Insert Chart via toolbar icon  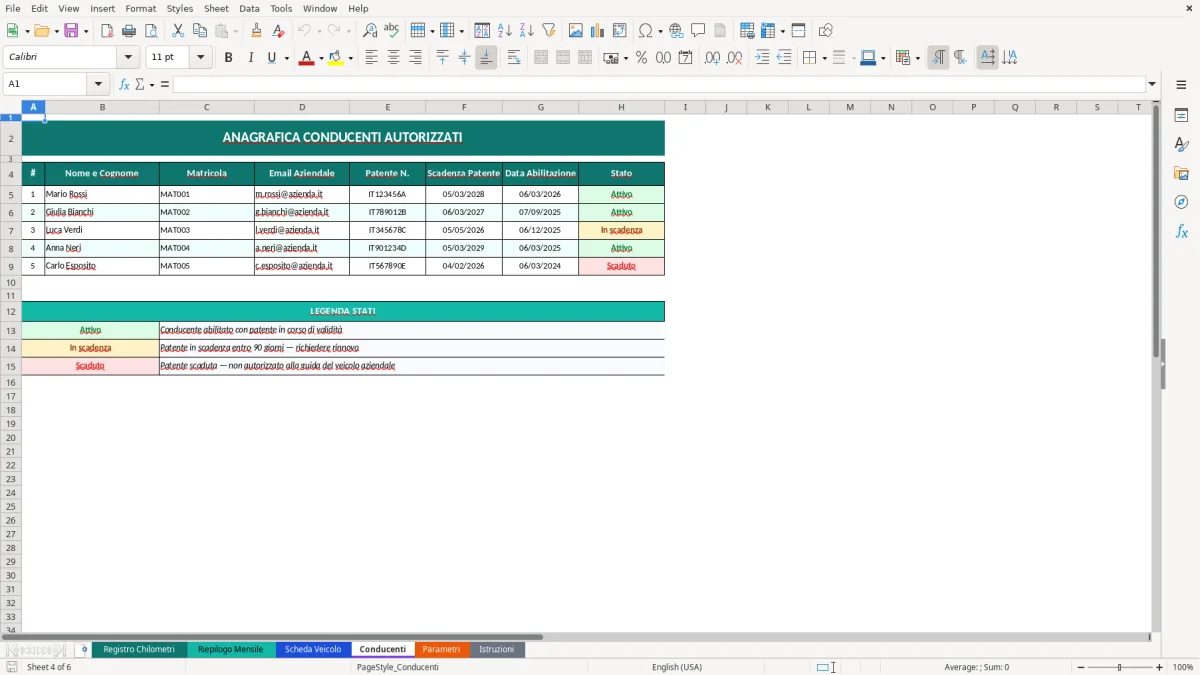(x=598, y=31)
